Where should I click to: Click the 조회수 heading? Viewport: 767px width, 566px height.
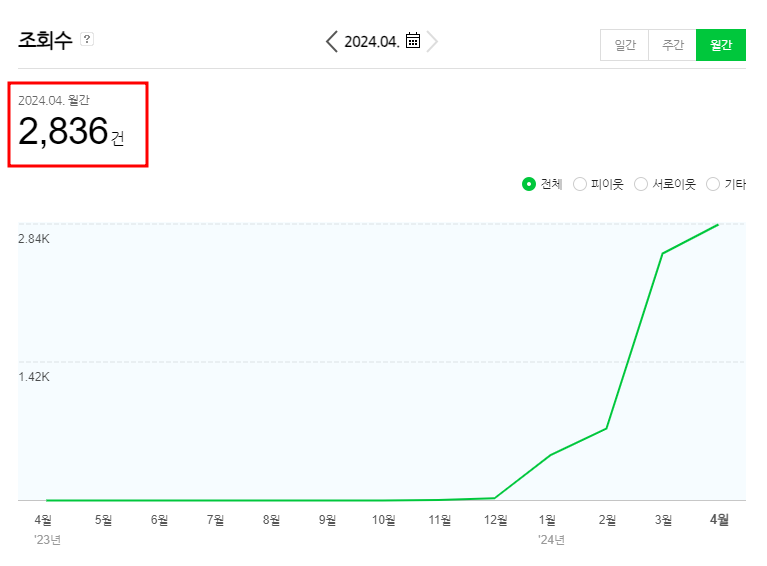[45, 40]
